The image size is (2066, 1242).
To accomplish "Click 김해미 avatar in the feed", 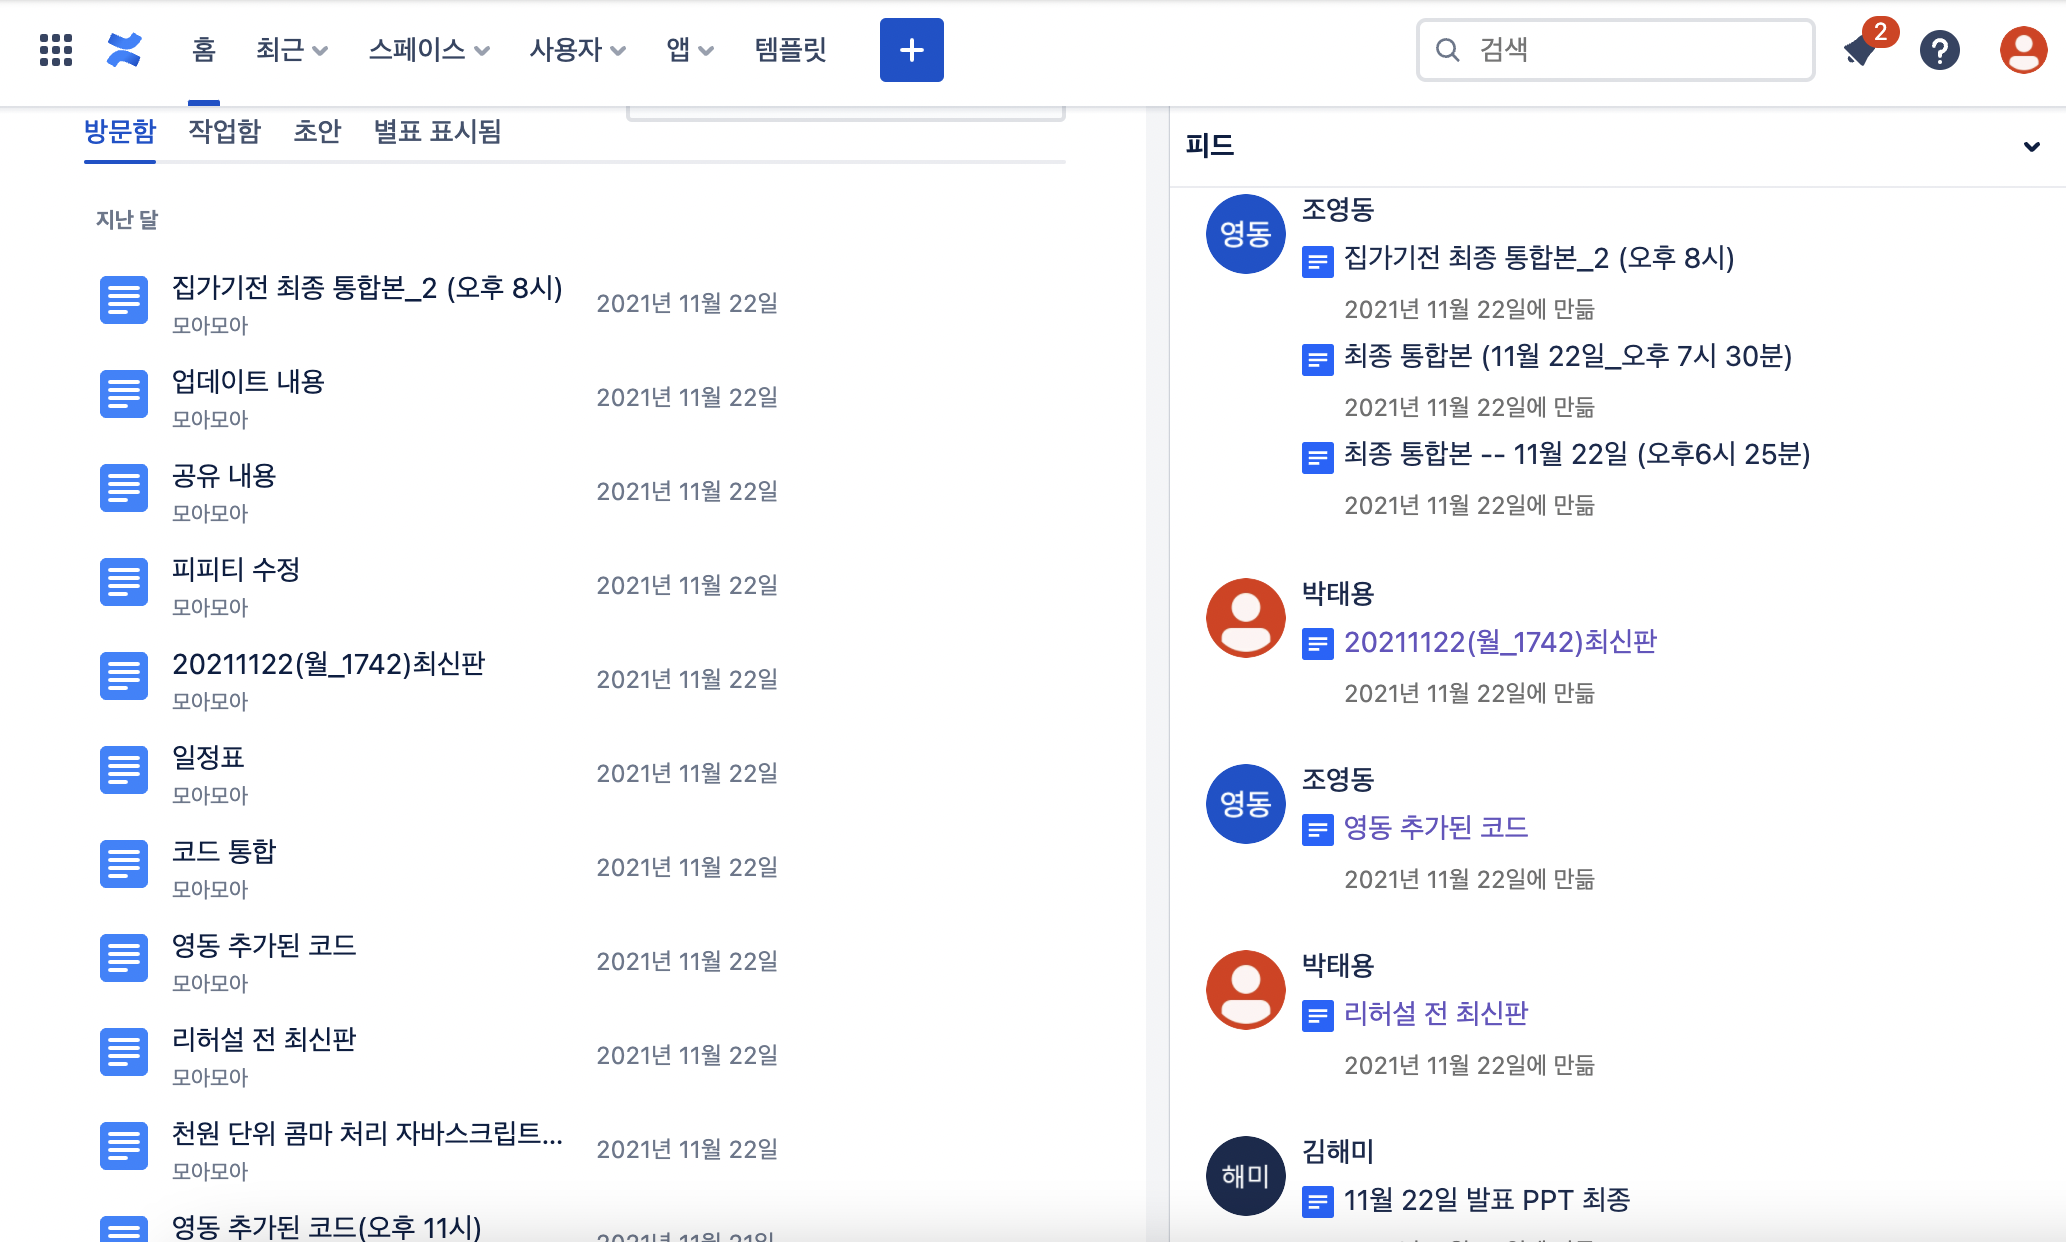I will tap(1245, 1176).
